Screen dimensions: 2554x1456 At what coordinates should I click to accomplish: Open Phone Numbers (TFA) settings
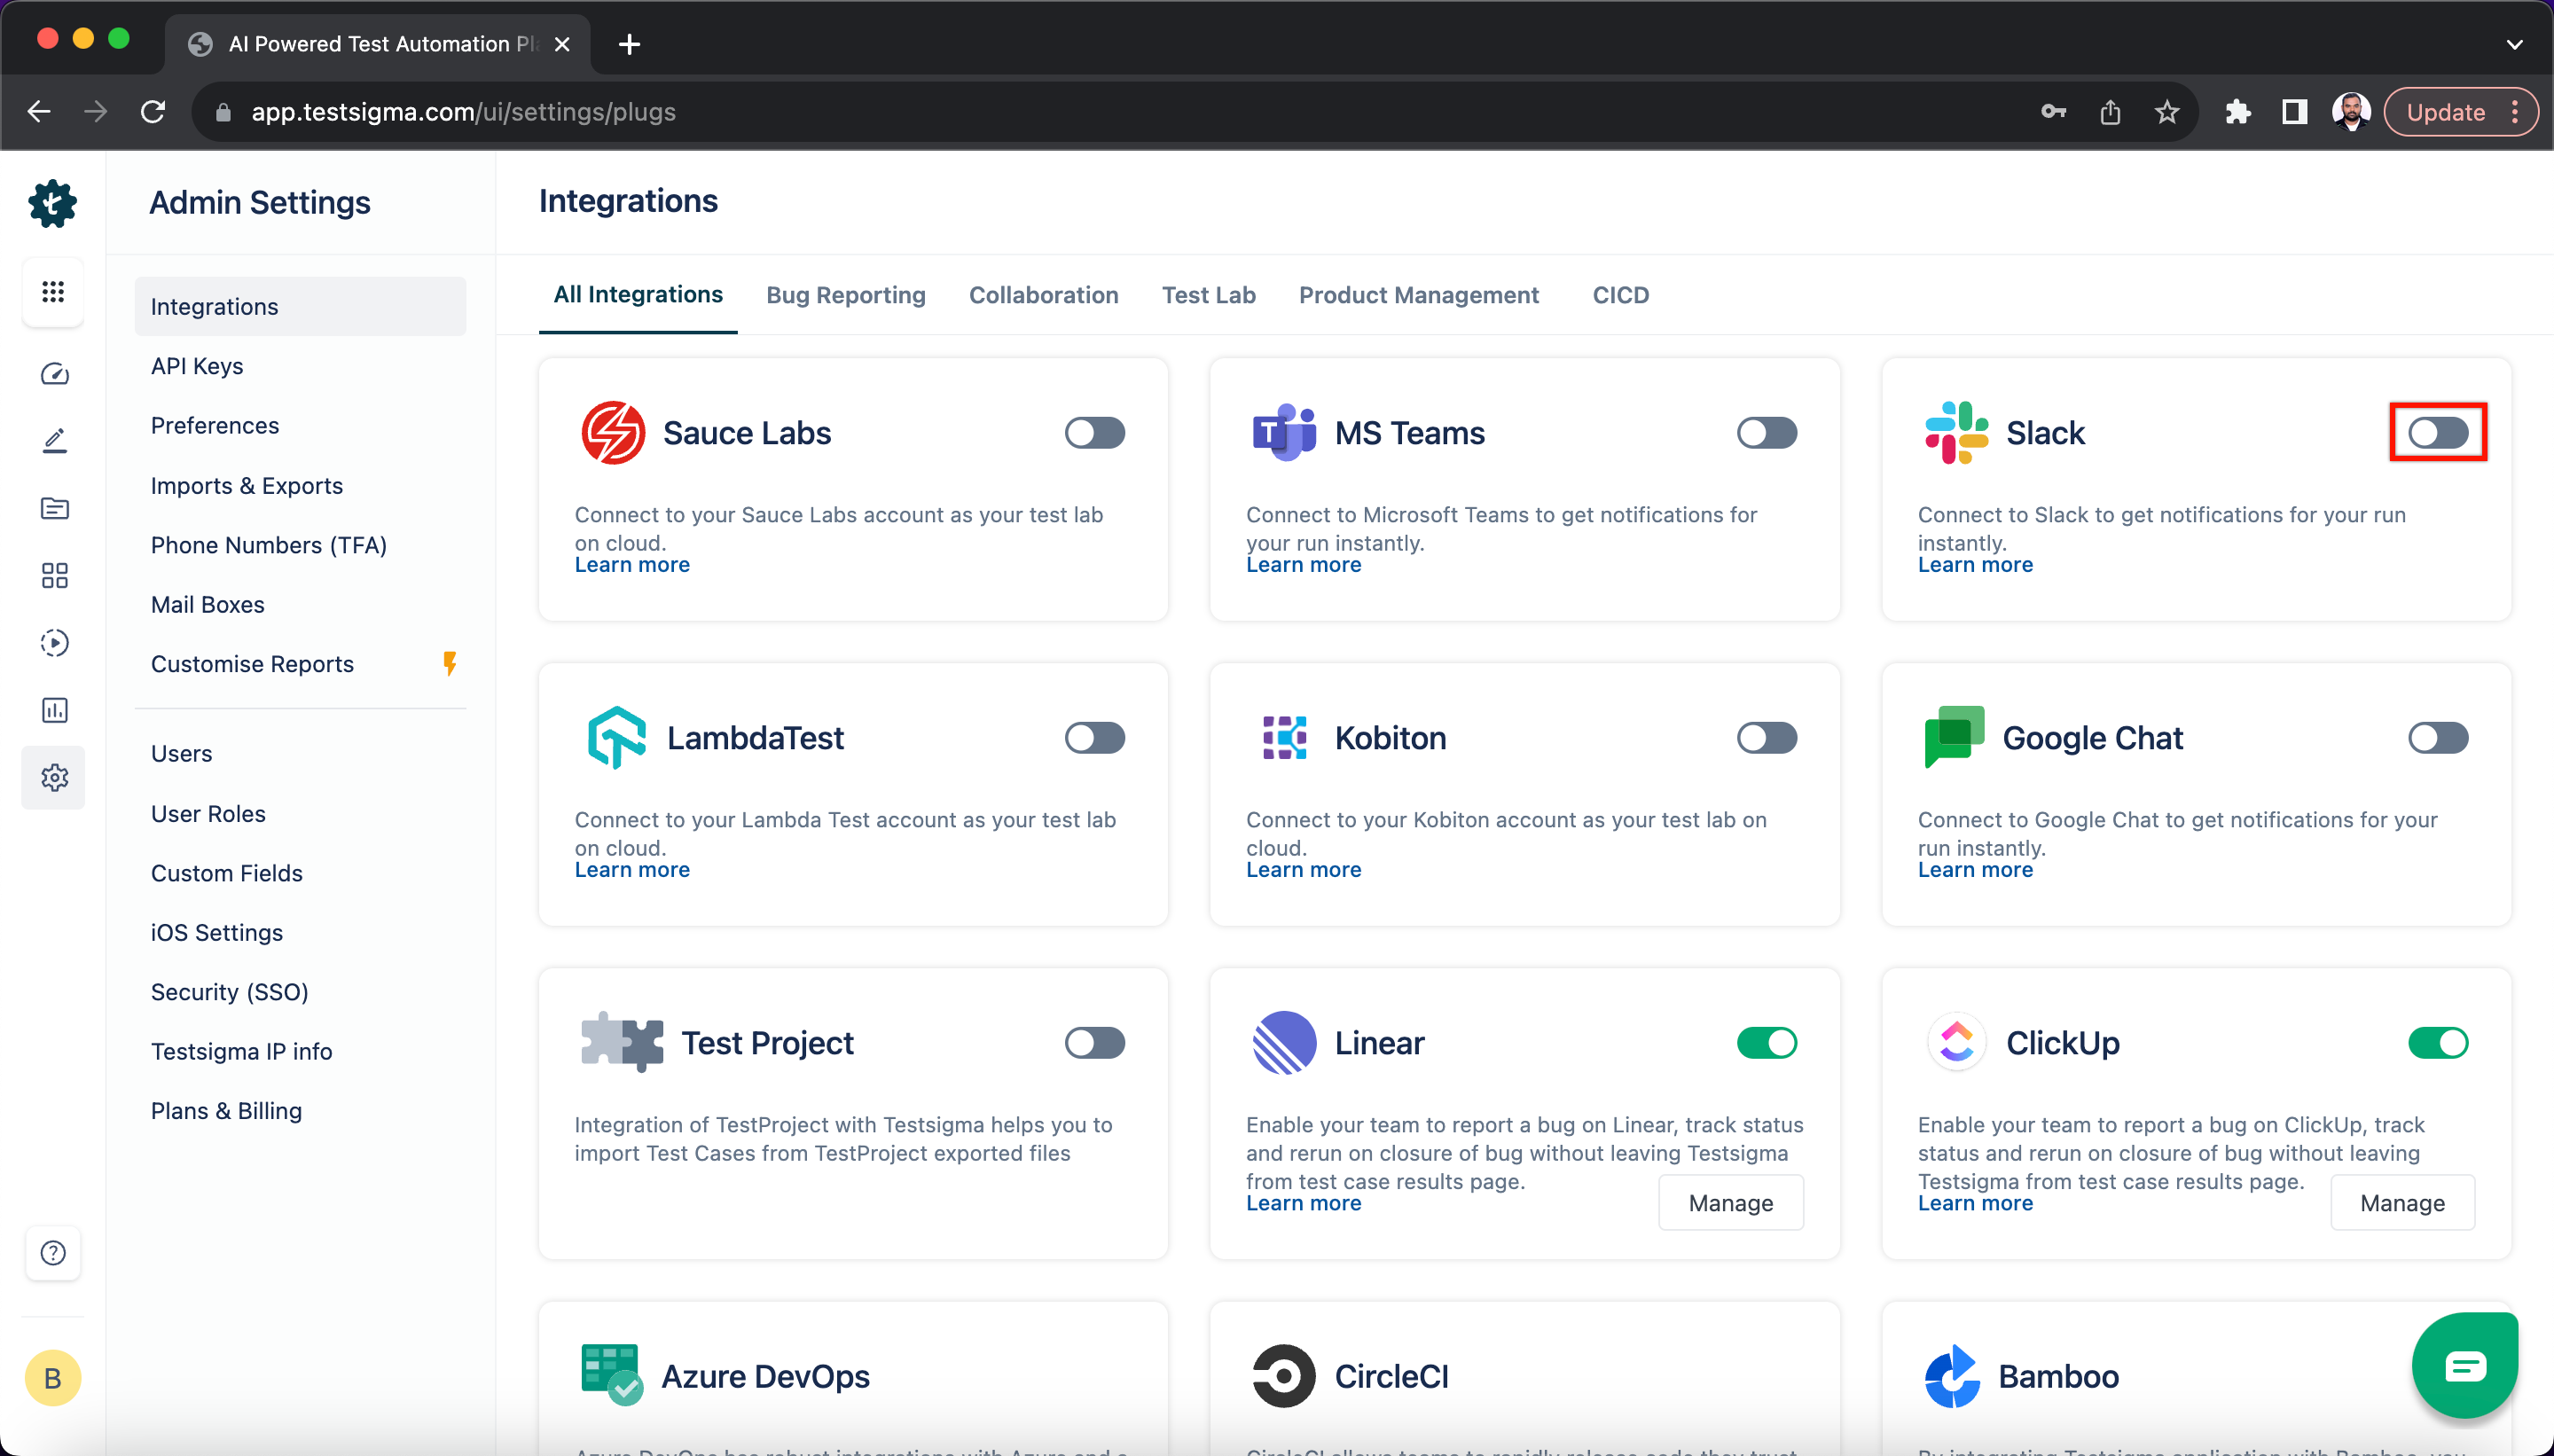point(300,545)
